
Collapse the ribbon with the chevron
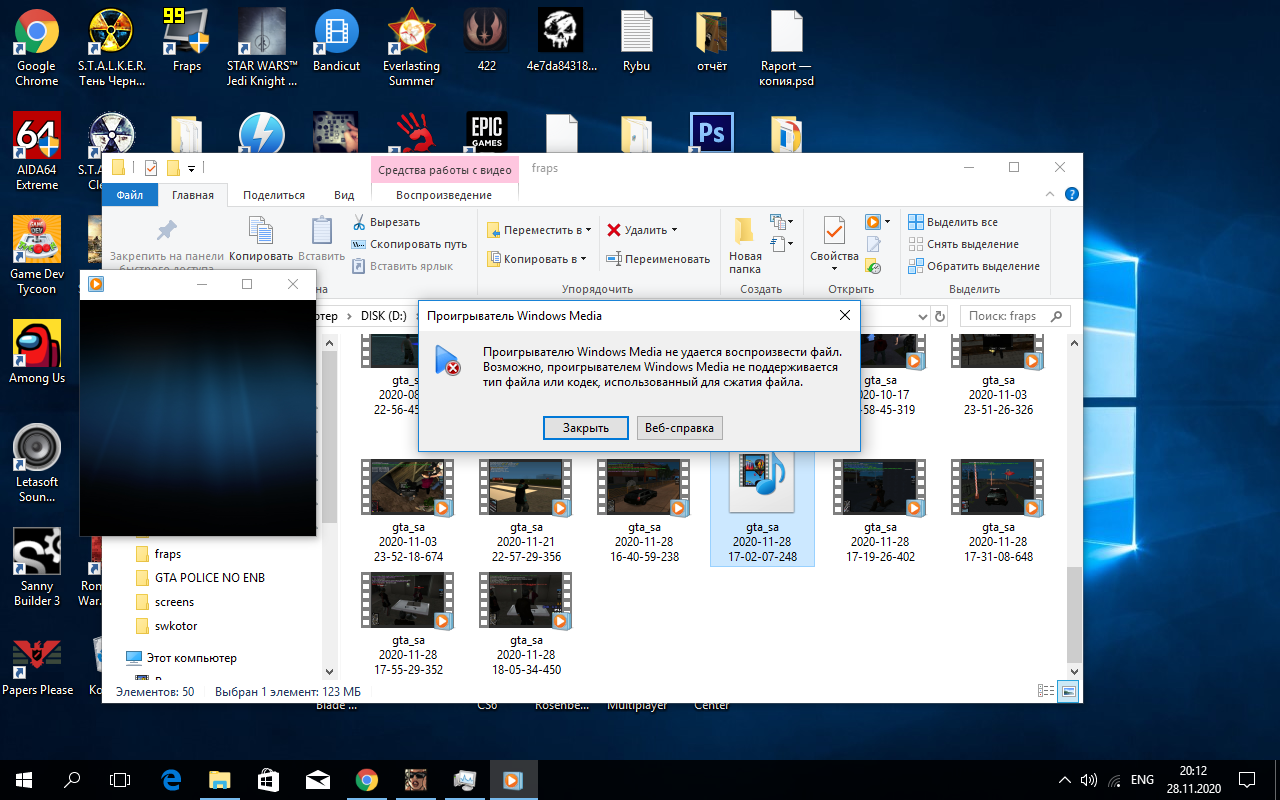tap(1050, 195)
